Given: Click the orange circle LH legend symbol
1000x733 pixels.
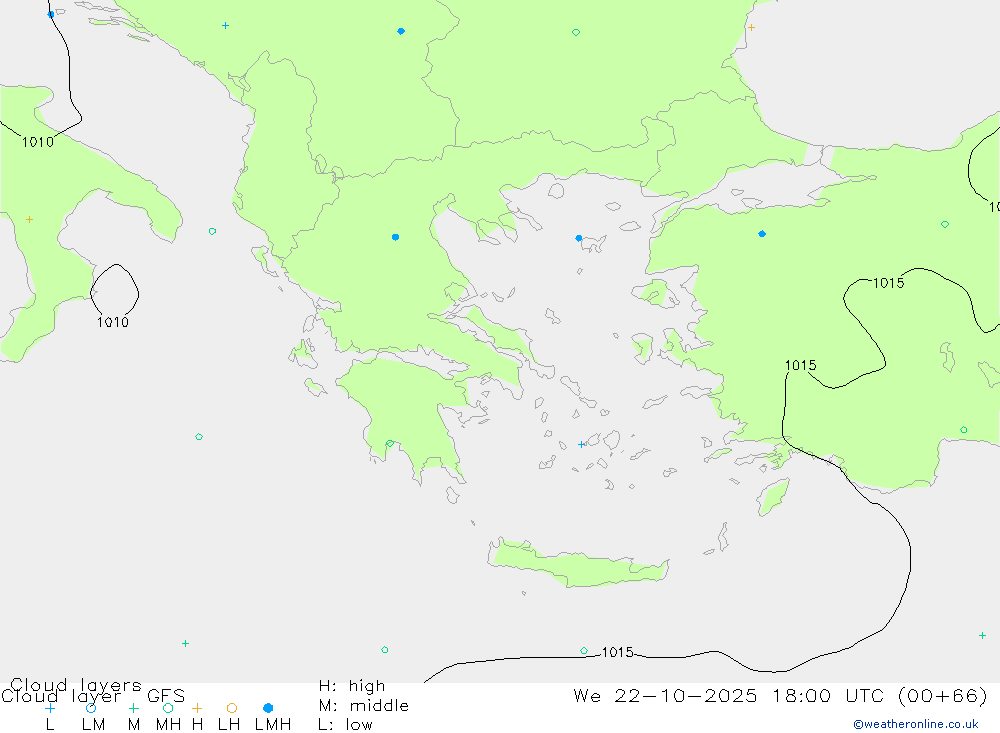Looking at the screenshot, I should pos(232,708).
